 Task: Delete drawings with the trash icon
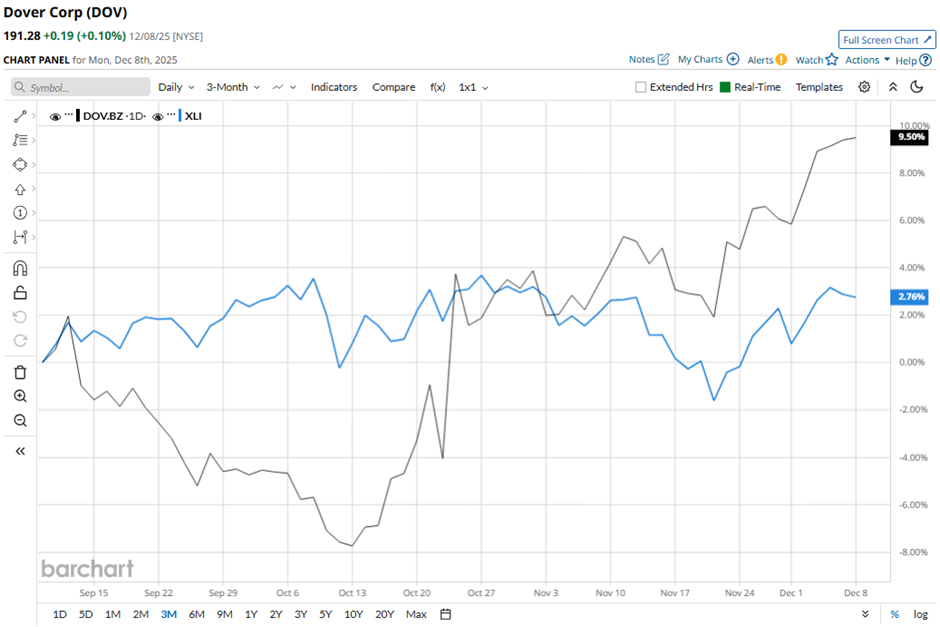tap(20, 372)
